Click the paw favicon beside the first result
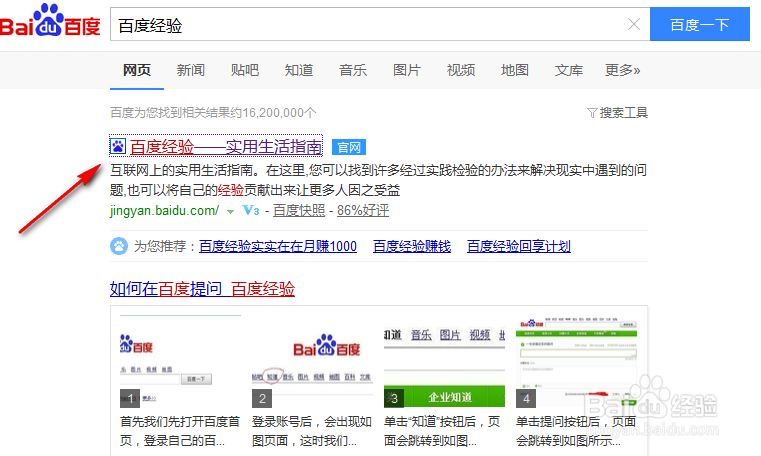Image resolution: width=761 pixels, height=456 pixels. point(118,146)
